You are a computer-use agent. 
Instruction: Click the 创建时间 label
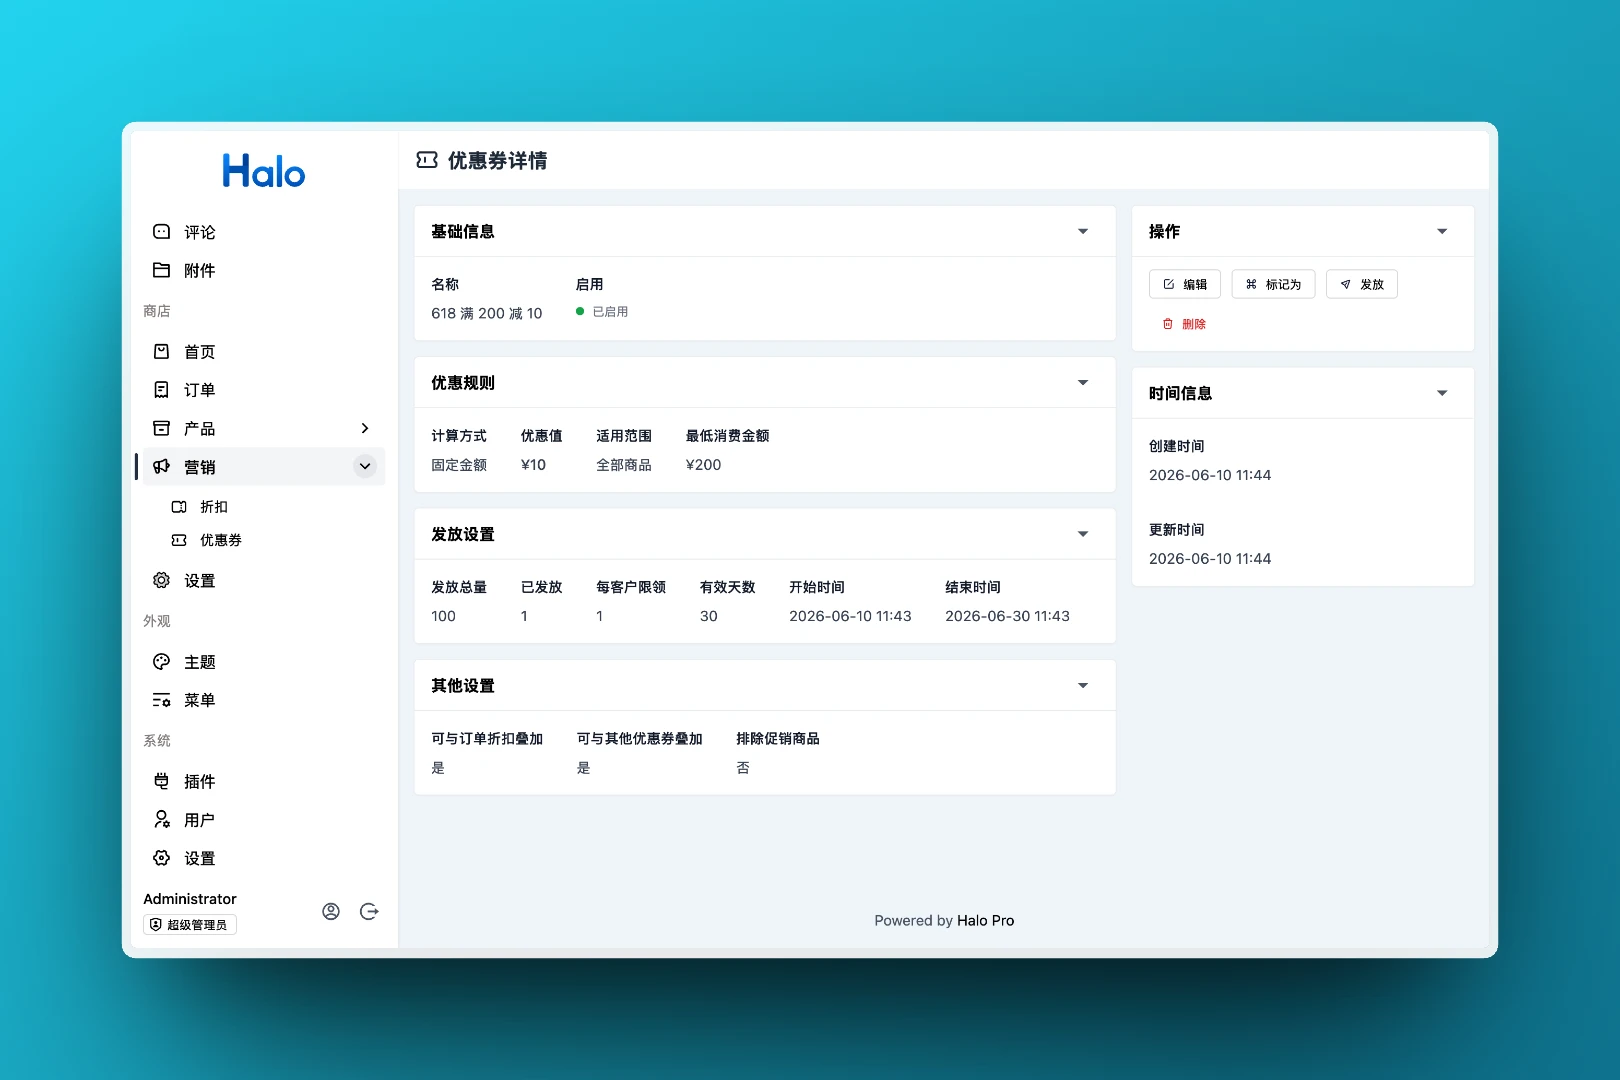click(1177, 446)
